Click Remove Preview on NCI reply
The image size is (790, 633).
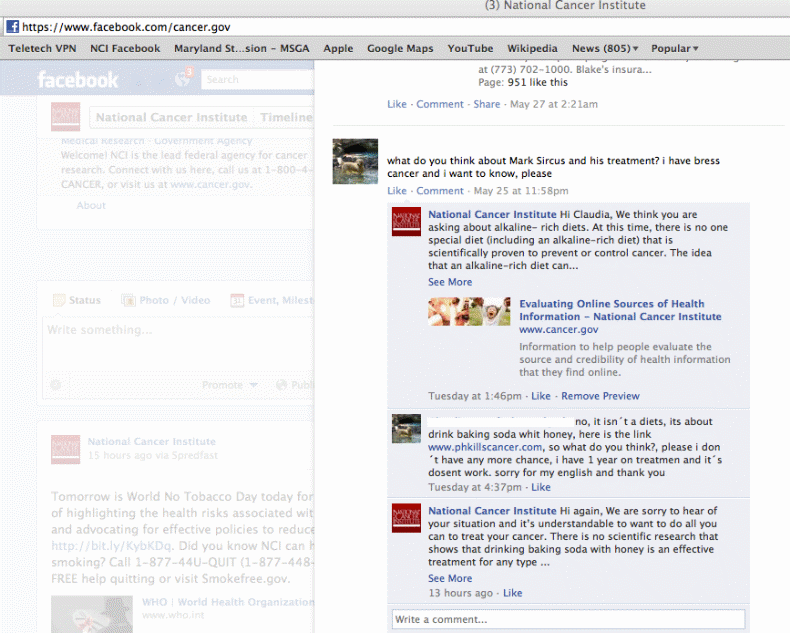(600, 396)
